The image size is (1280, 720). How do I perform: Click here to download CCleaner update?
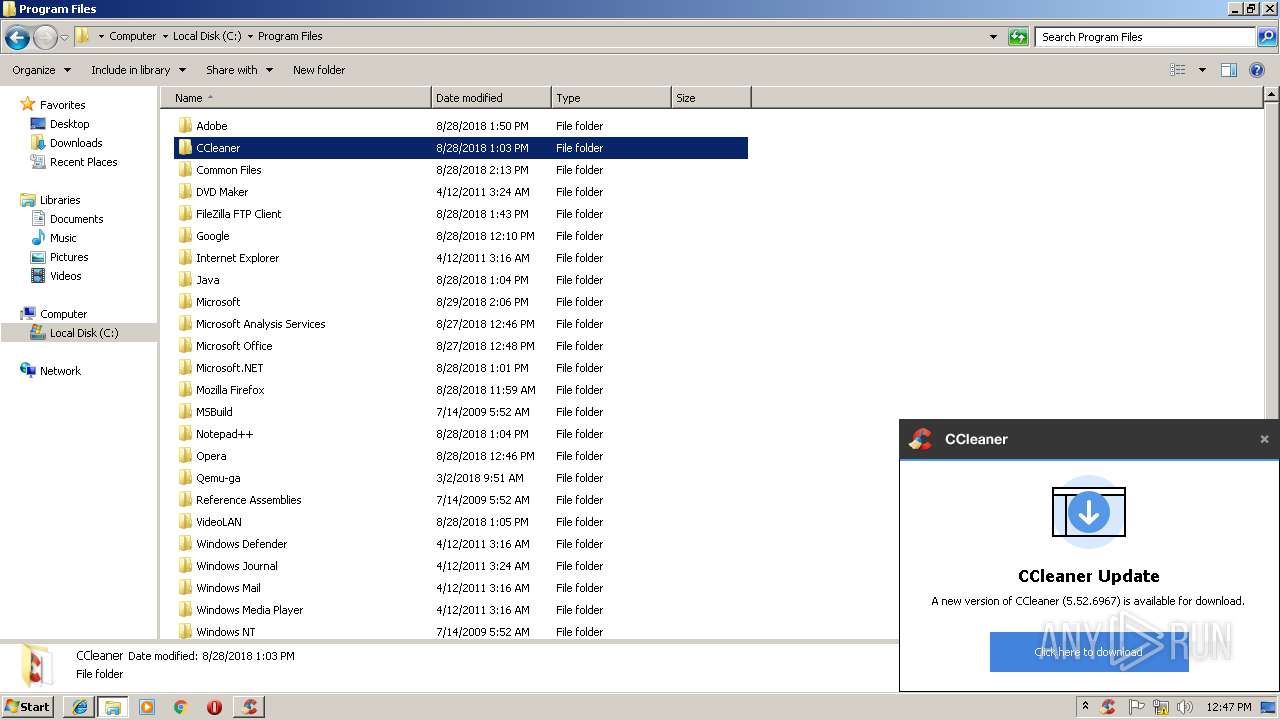pos(1089,652)
